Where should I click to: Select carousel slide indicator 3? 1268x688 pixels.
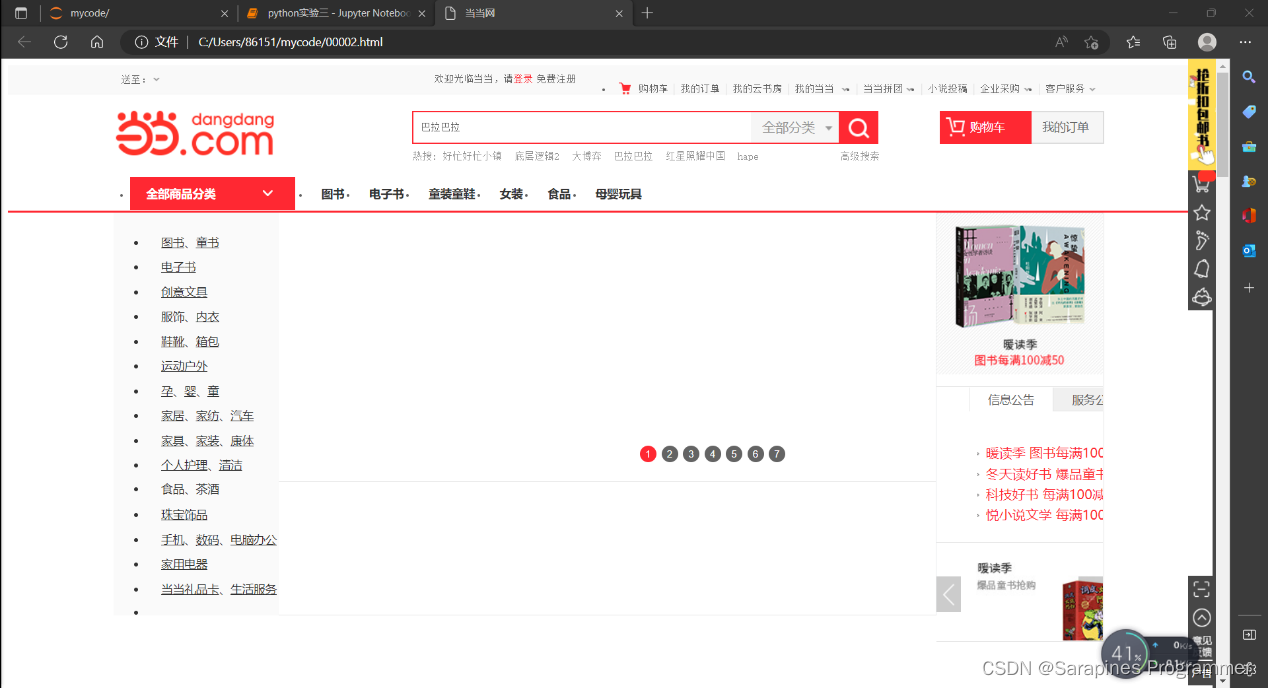(x=691, y=454)
